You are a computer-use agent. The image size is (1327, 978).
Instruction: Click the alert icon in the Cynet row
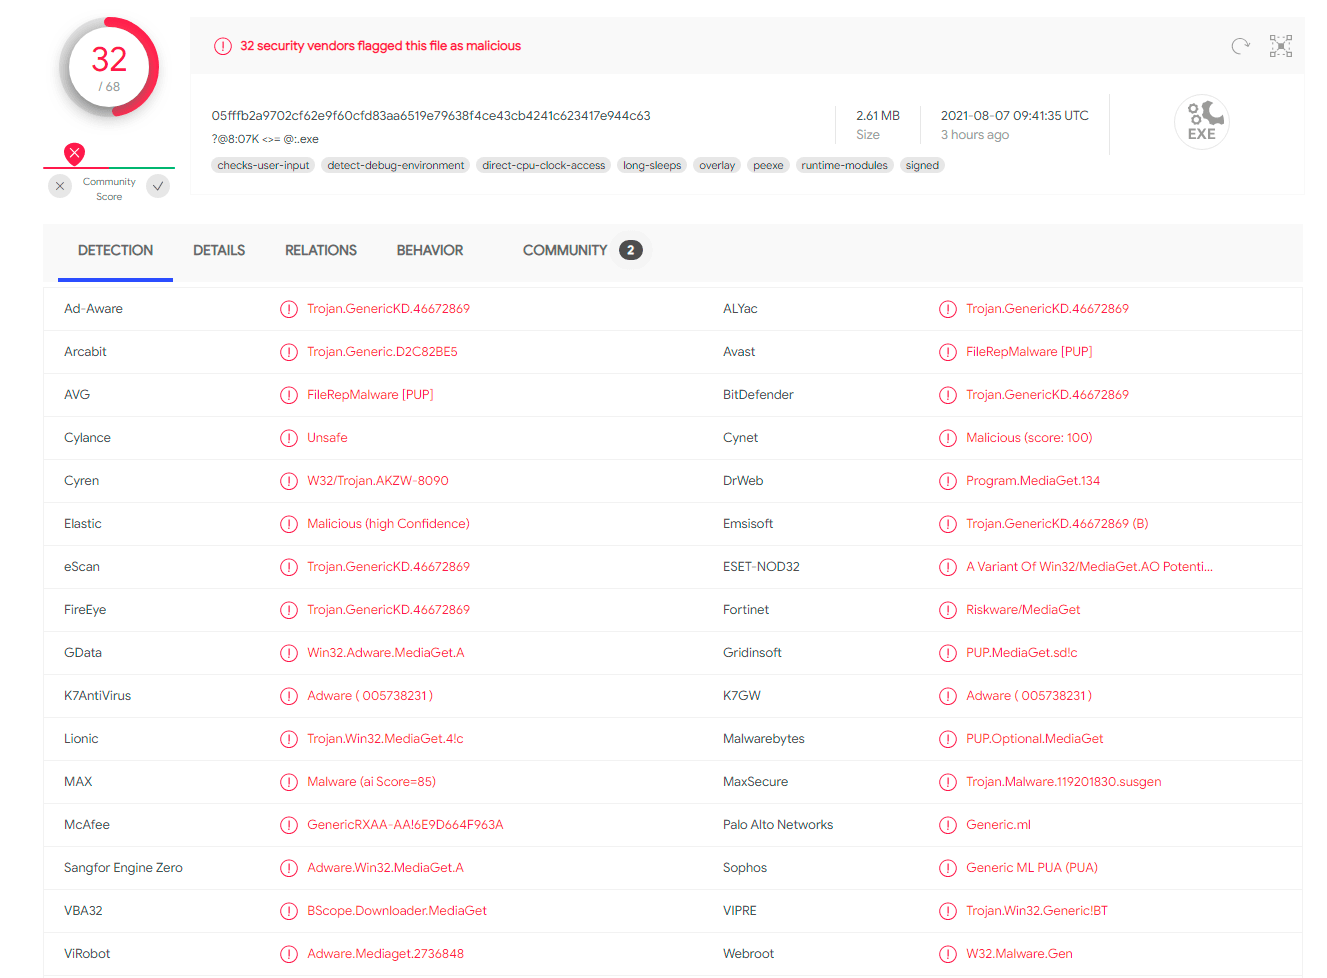click(x=948, y=438)
